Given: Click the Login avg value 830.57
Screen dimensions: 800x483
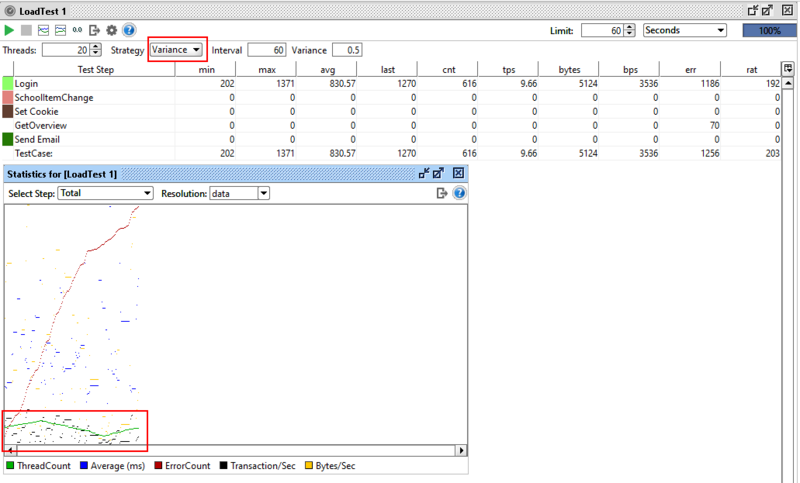Looking at the screenshot, I should (x=340, y=83).
